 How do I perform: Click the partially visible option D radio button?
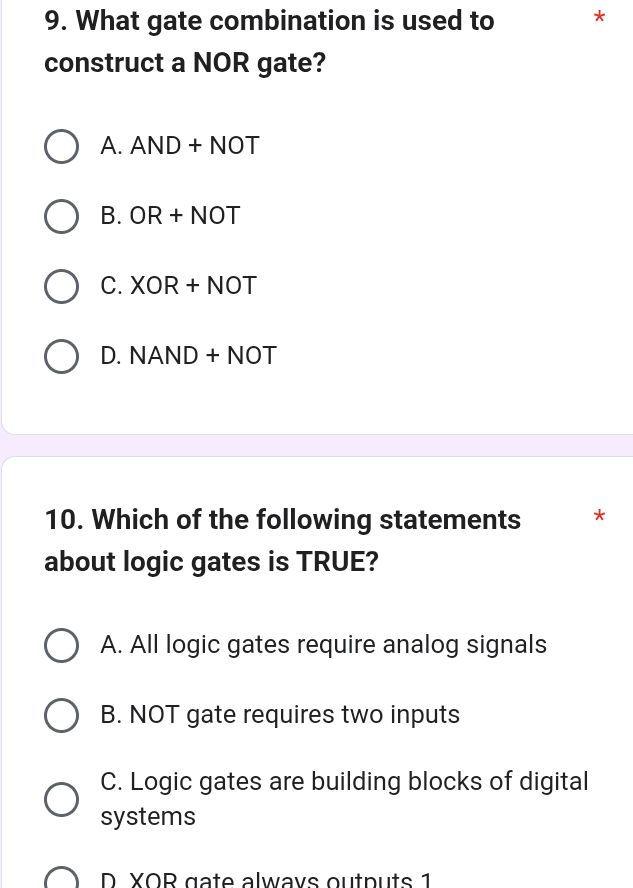click(x=61, y=877)
